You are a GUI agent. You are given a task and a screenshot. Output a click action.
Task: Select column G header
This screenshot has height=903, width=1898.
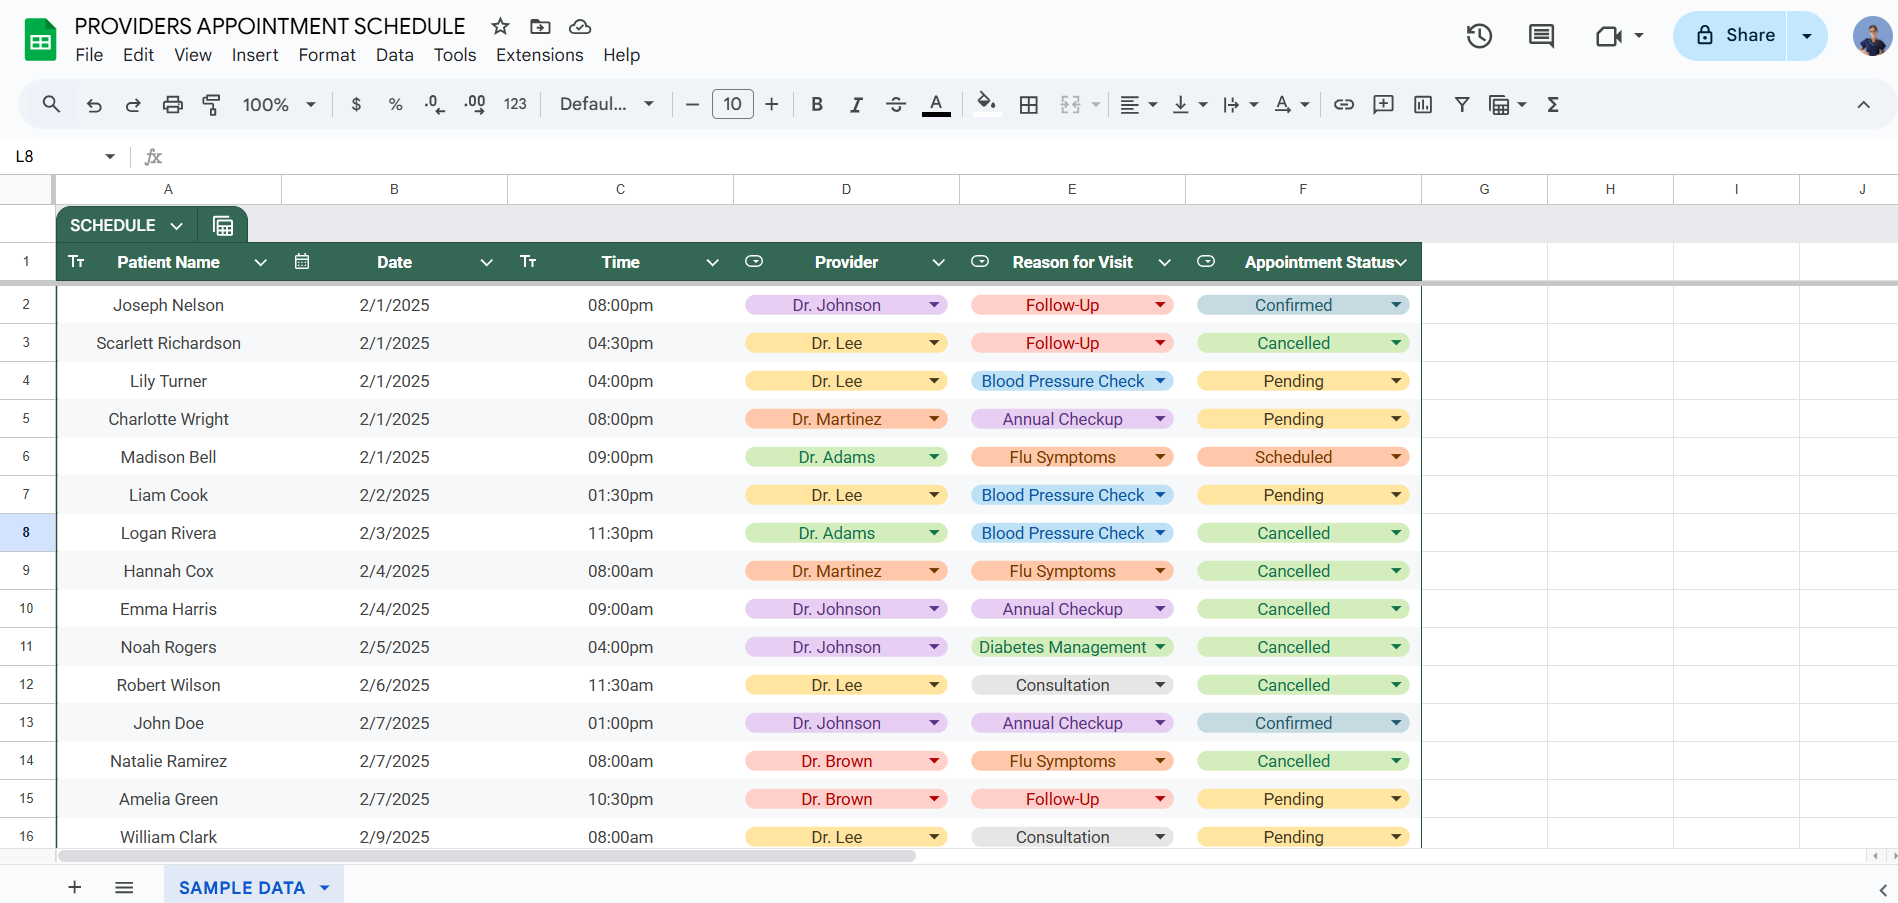coord(1484,189)
